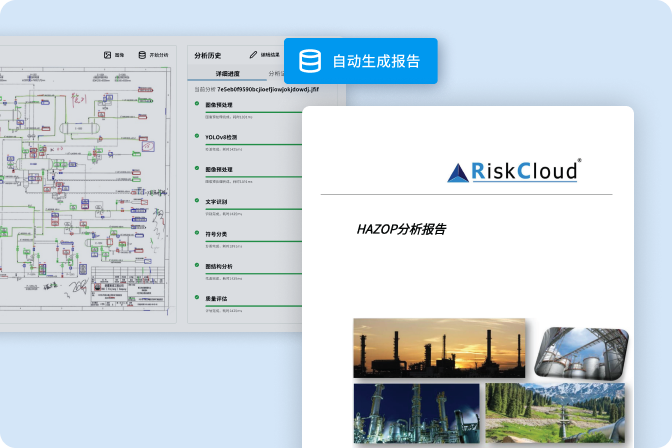Click the mountain forest landscape photo
This screenshot has width=672, height=448.
click(556, 413)
